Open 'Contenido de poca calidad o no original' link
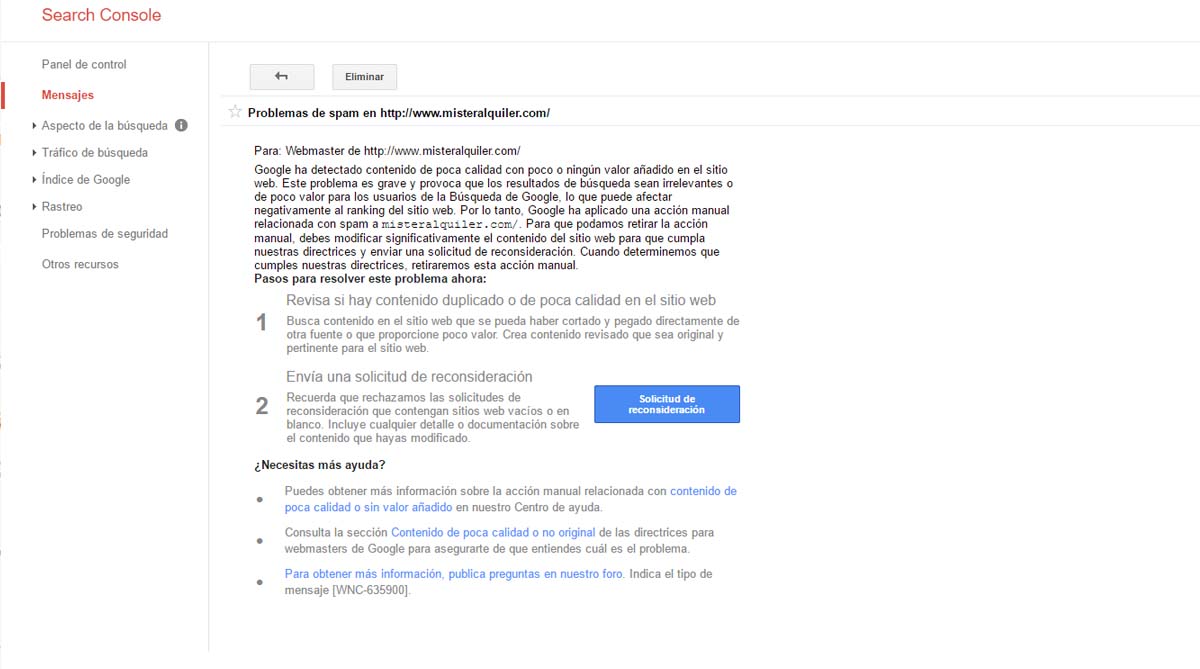The width and height of the screenshot is (1200, 669). coord(493,533)
